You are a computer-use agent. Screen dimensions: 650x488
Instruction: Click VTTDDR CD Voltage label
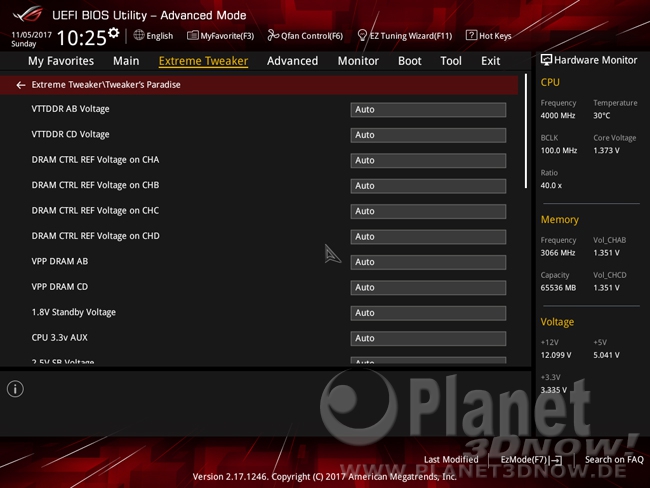(70, 134)
